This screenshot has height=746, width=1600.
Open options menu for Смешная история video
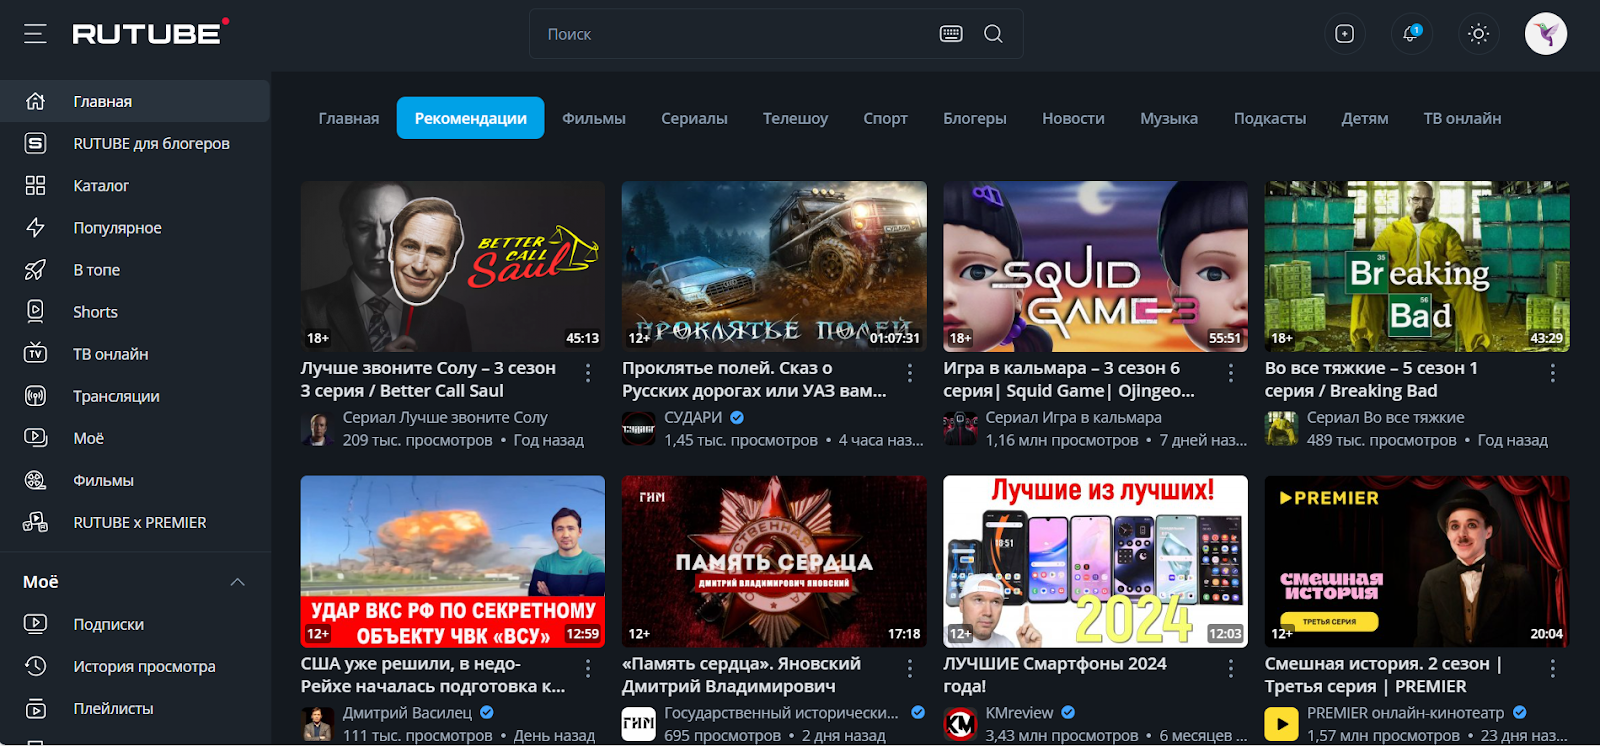pos(1552,668)
